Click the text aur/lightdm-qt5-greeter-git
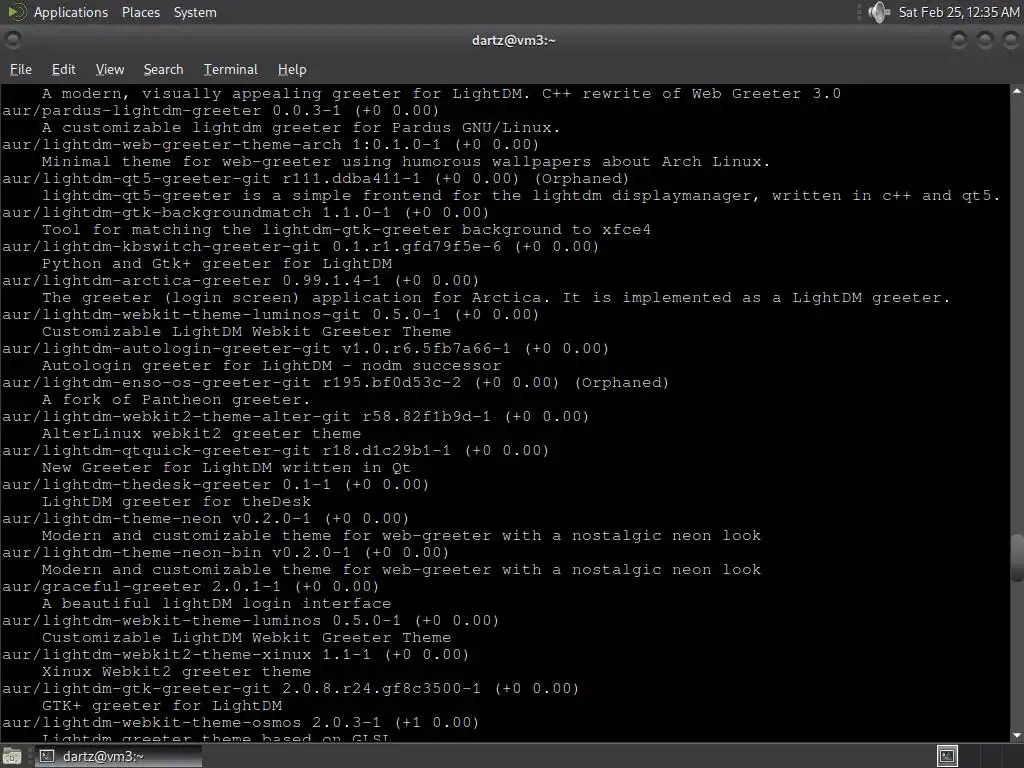 (x=136, y=178)
